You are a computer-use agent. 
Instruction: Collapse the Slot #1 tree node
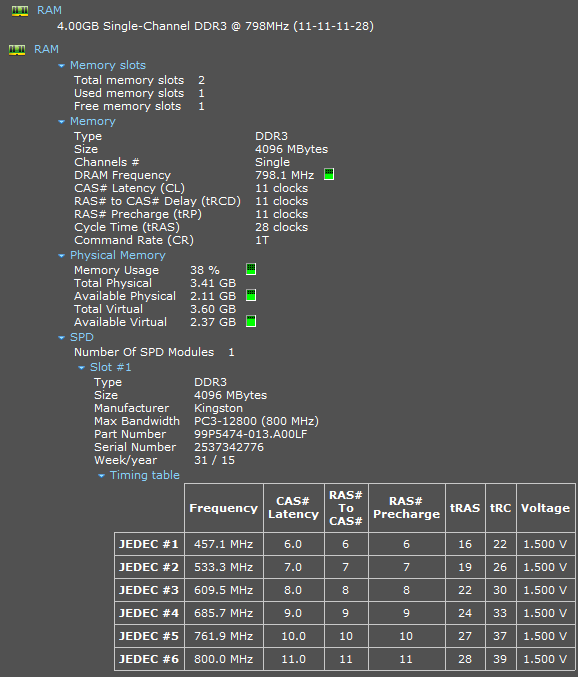point(81,368)
